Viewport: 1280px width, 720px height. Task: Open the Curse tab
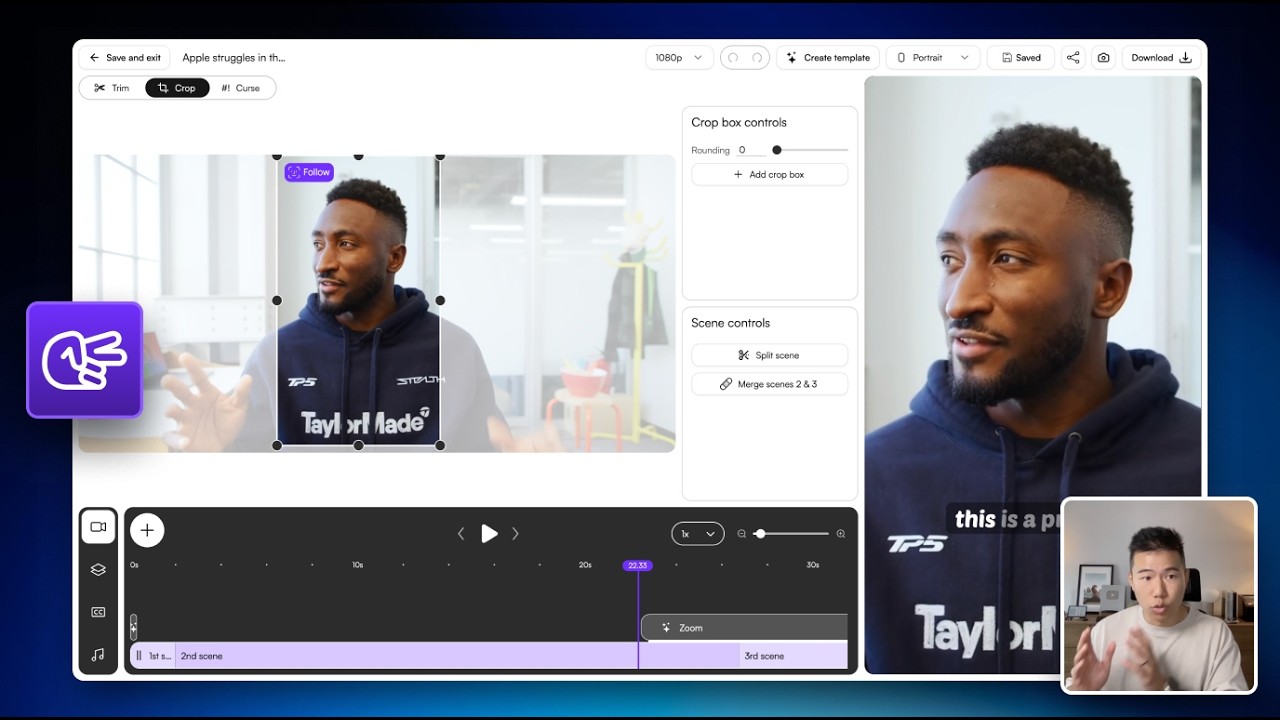pos(240,88)
